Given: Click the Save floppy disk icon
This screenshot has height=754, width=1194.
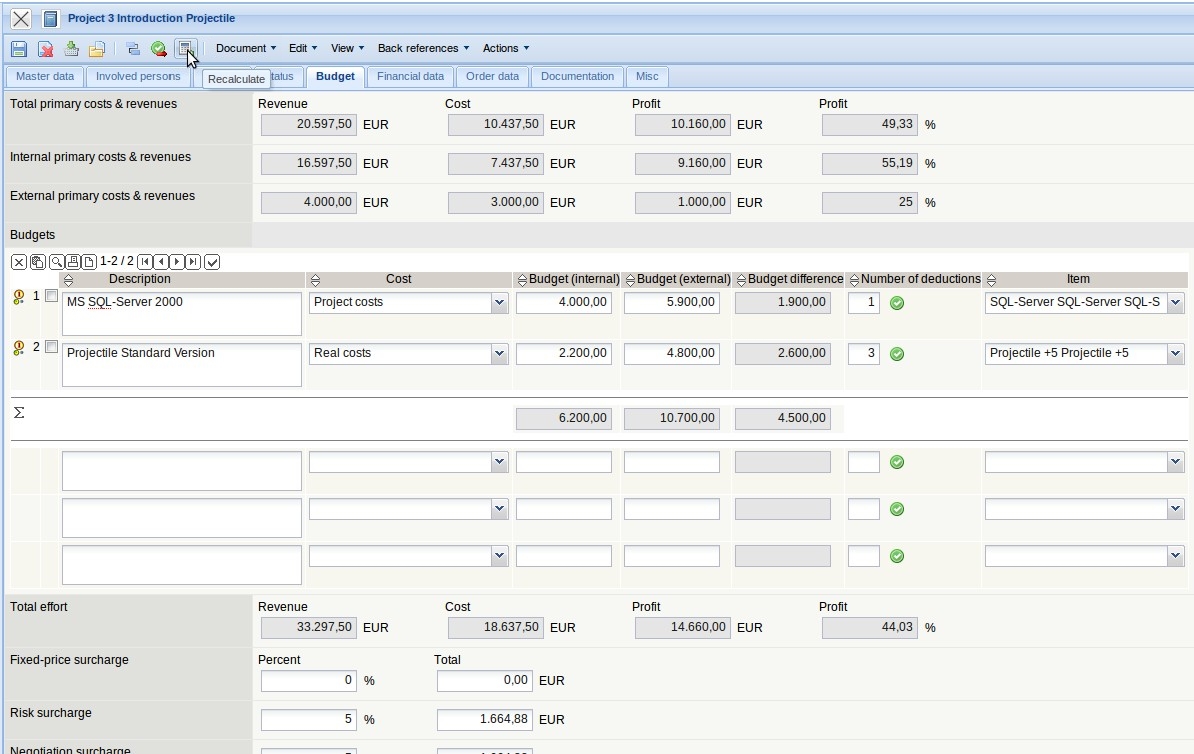Looking at the screenshot, I should pyautogui.click(x=19, y=48).
